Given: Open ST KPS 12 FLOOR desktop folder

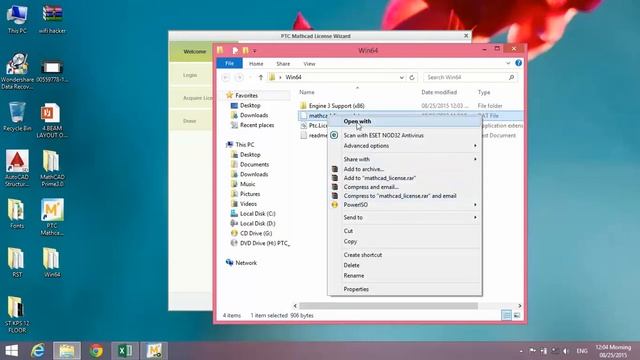Looking at the screenshot, I should [x=17, y=315].
